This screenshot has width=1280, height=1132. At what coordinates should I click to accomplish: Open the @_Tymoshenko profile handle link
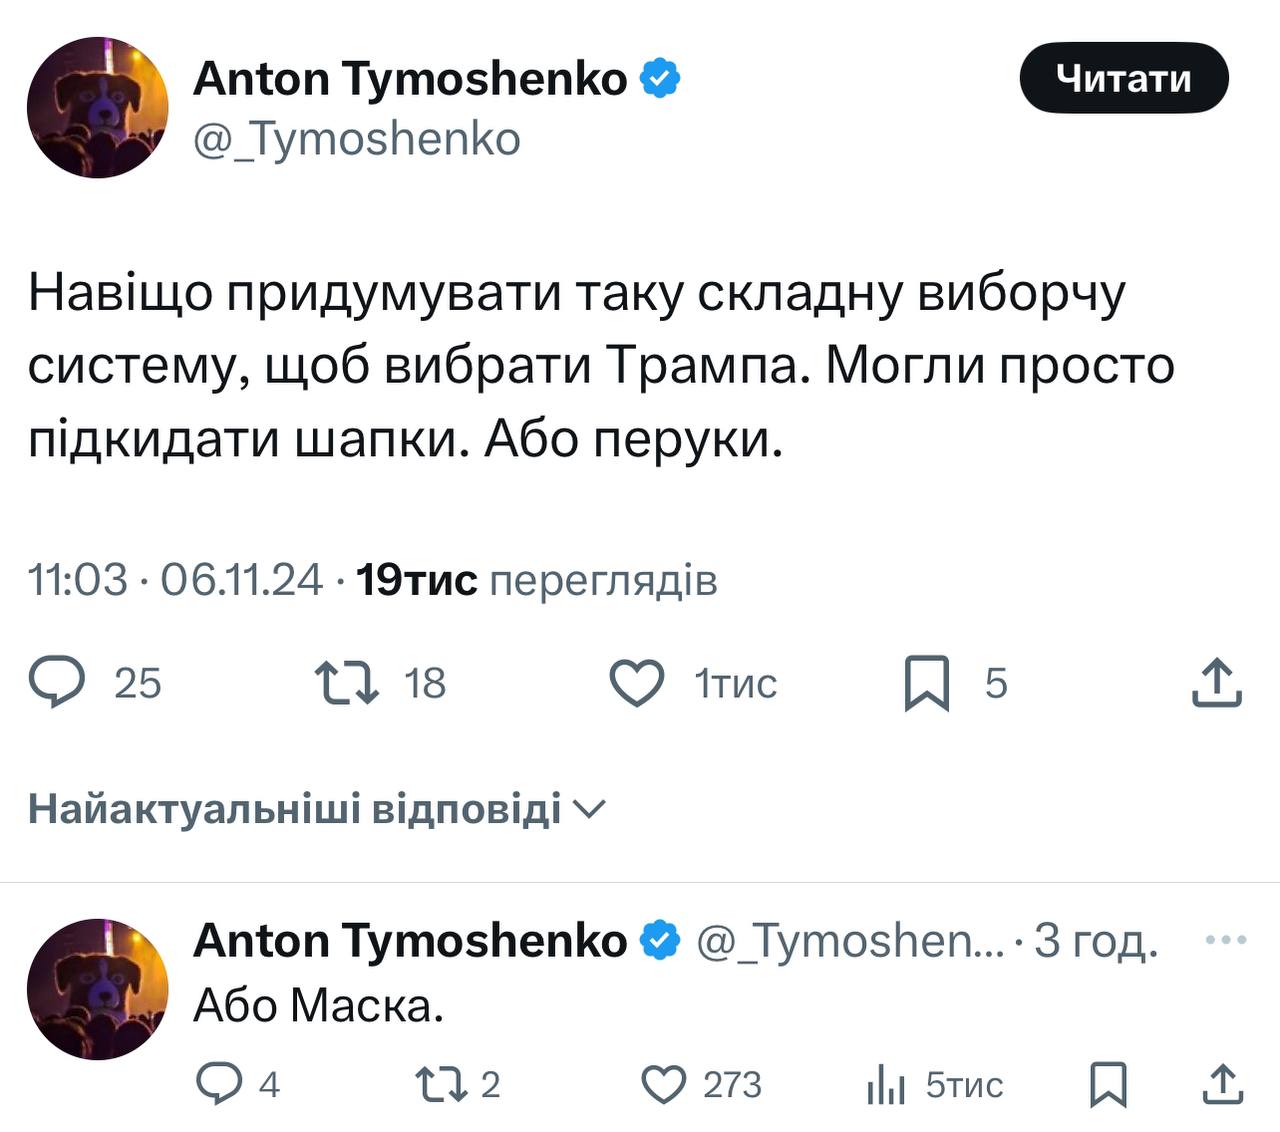(x=356, y=139)
